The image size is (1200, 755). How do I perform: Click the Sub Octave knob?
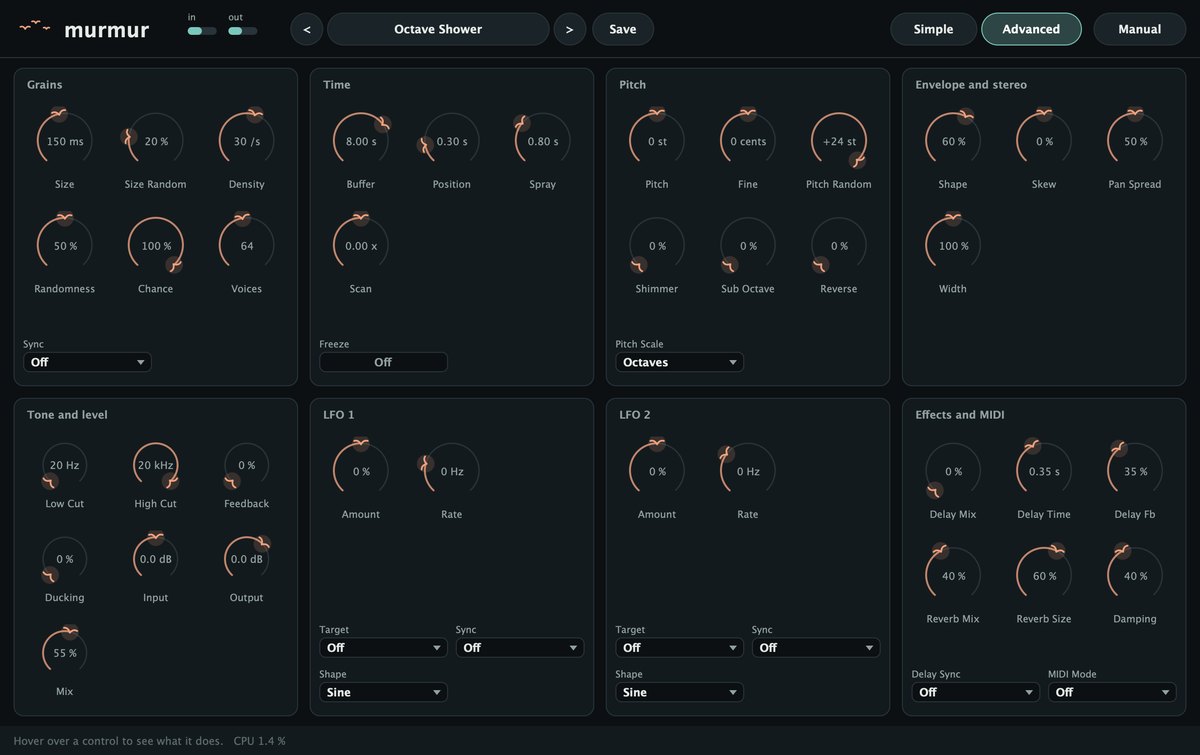[748, 246]
